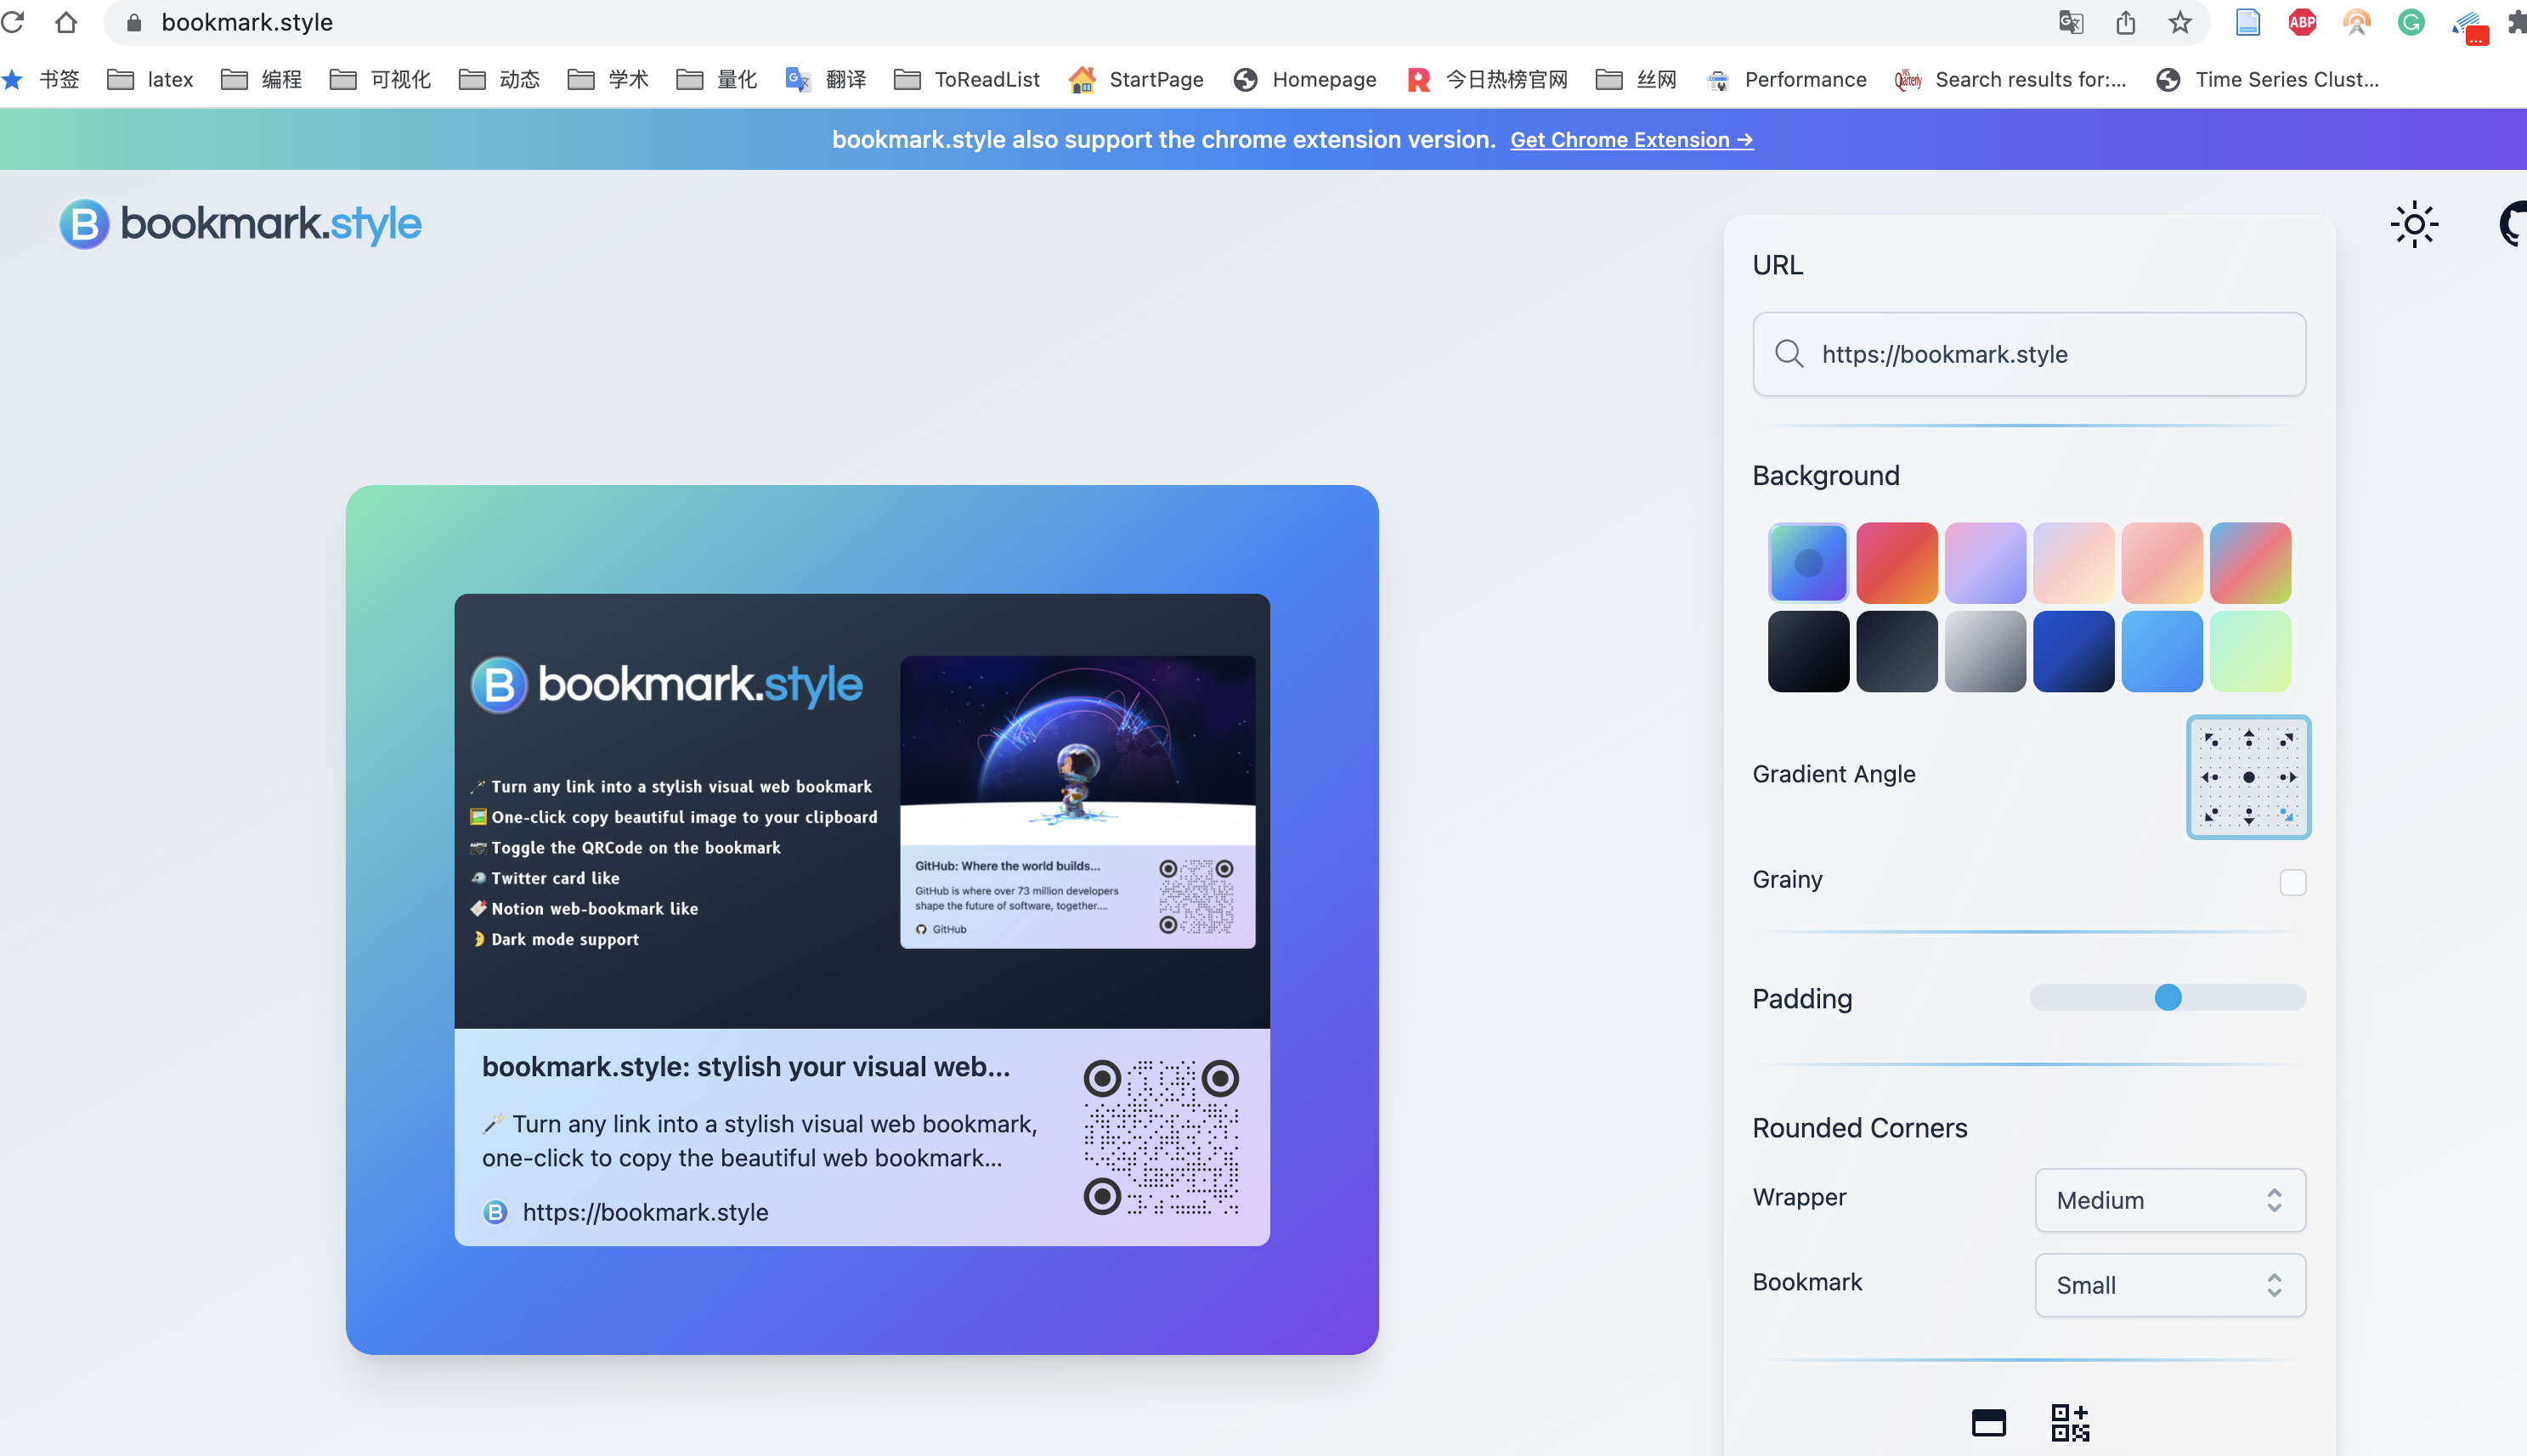The image size is (2527, 1456).
Task: Open the blue document extension icon
Action: pos(2247,22)
